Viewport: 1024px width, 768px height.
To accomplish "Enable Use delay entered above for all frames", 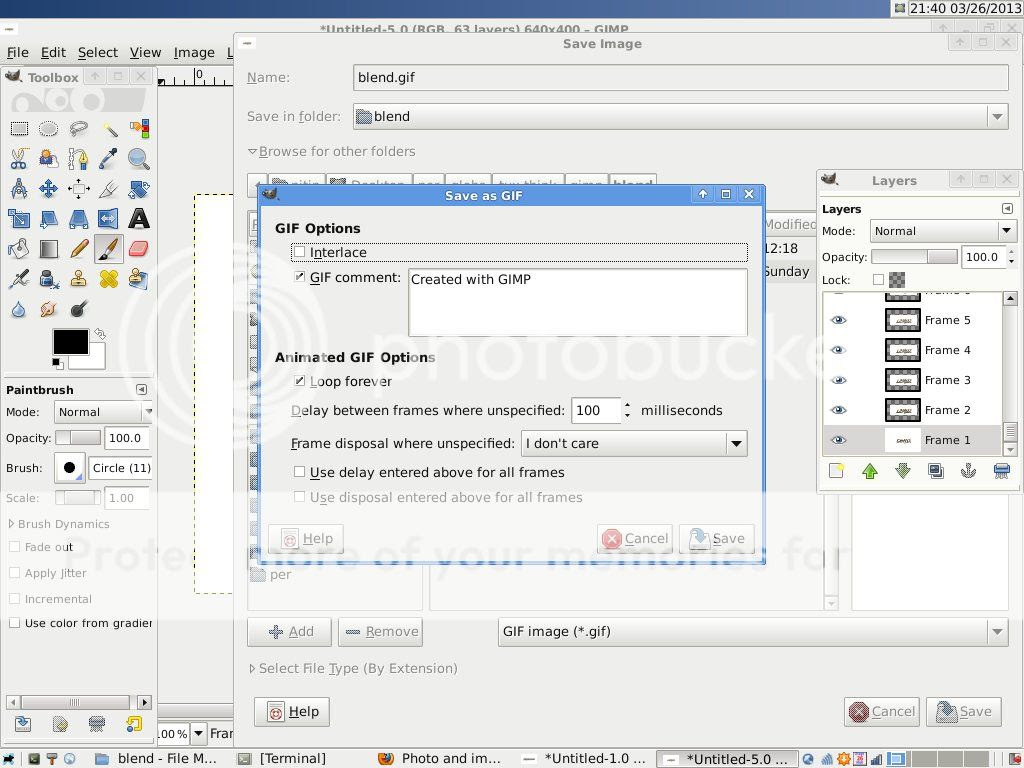I will (299, 472).
